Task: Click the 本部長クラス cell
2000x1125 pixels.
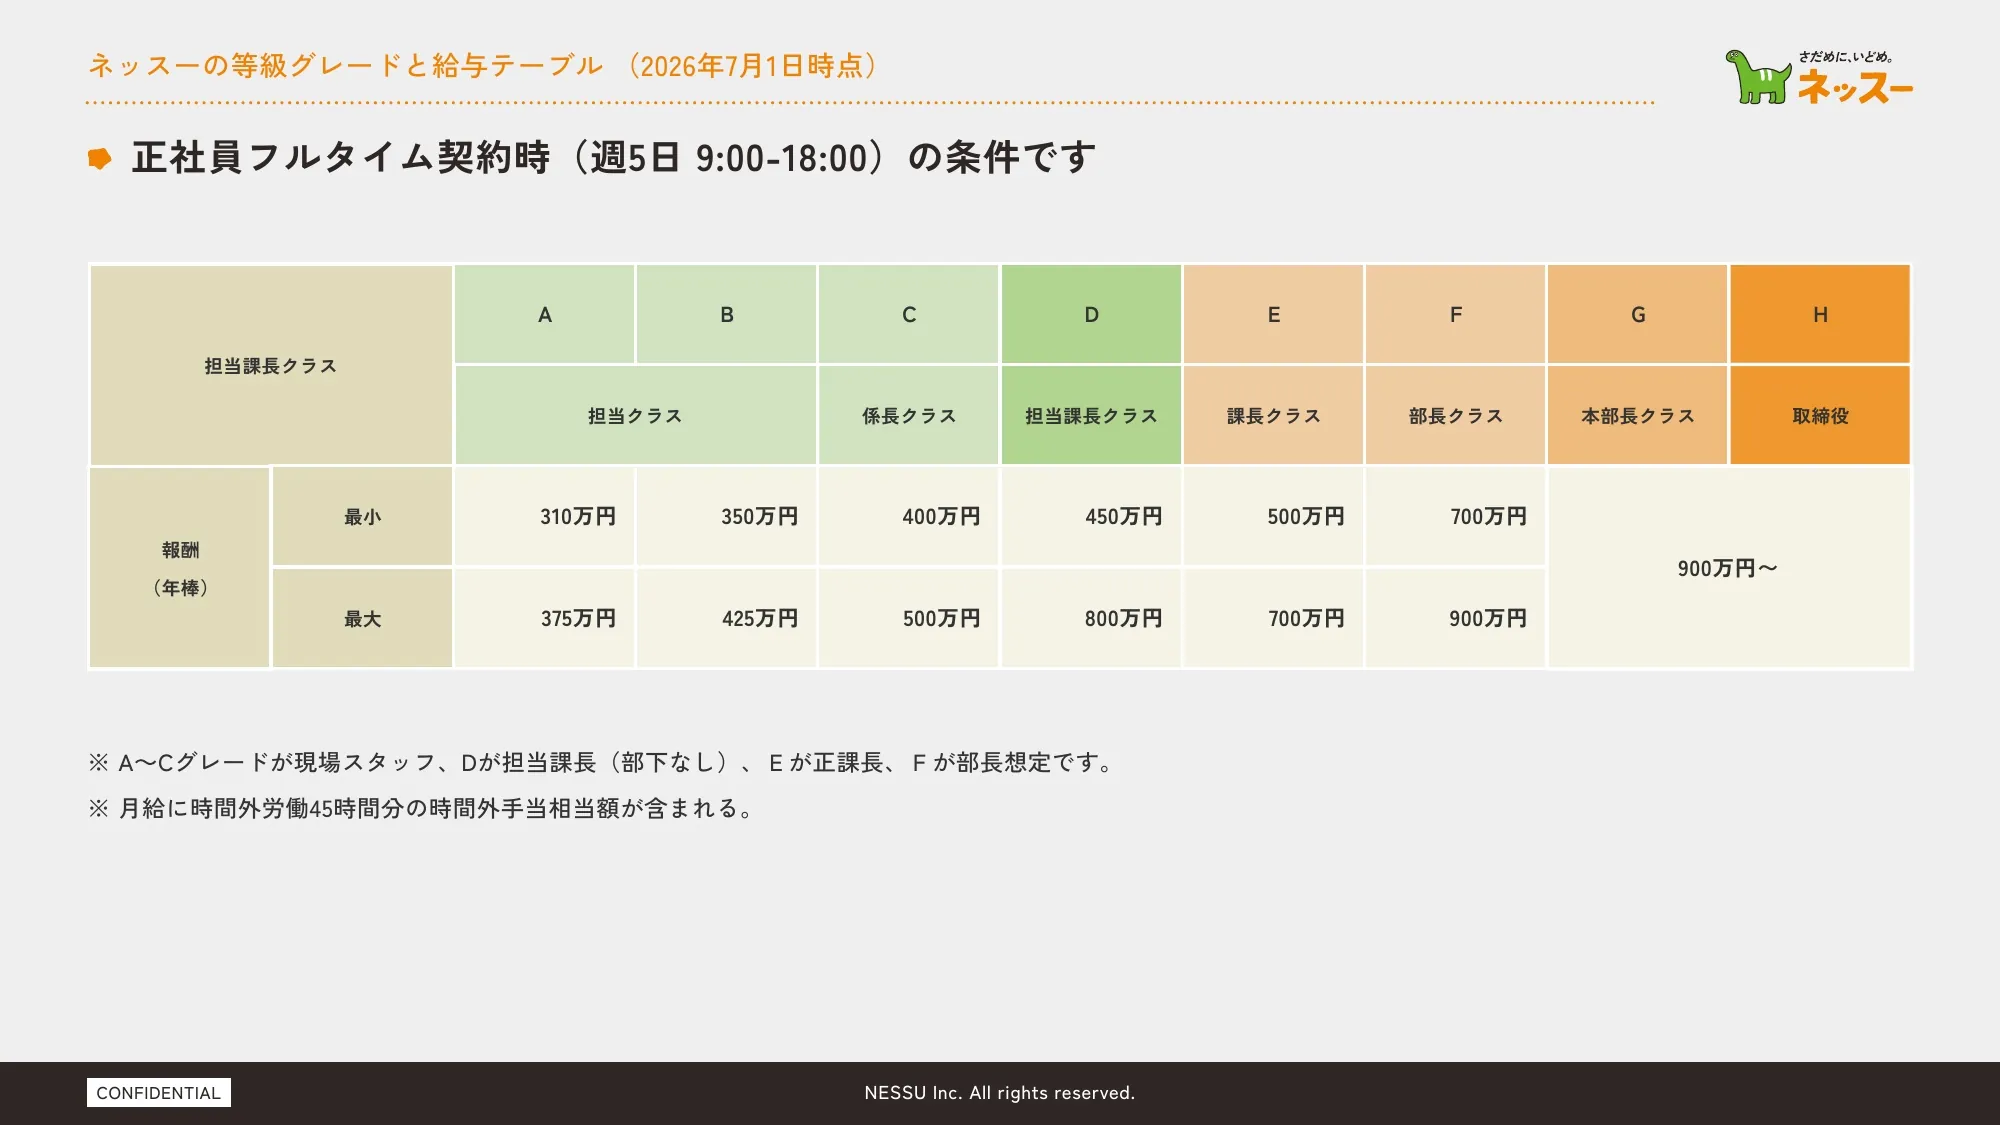Action: [x=1637, y=415]
